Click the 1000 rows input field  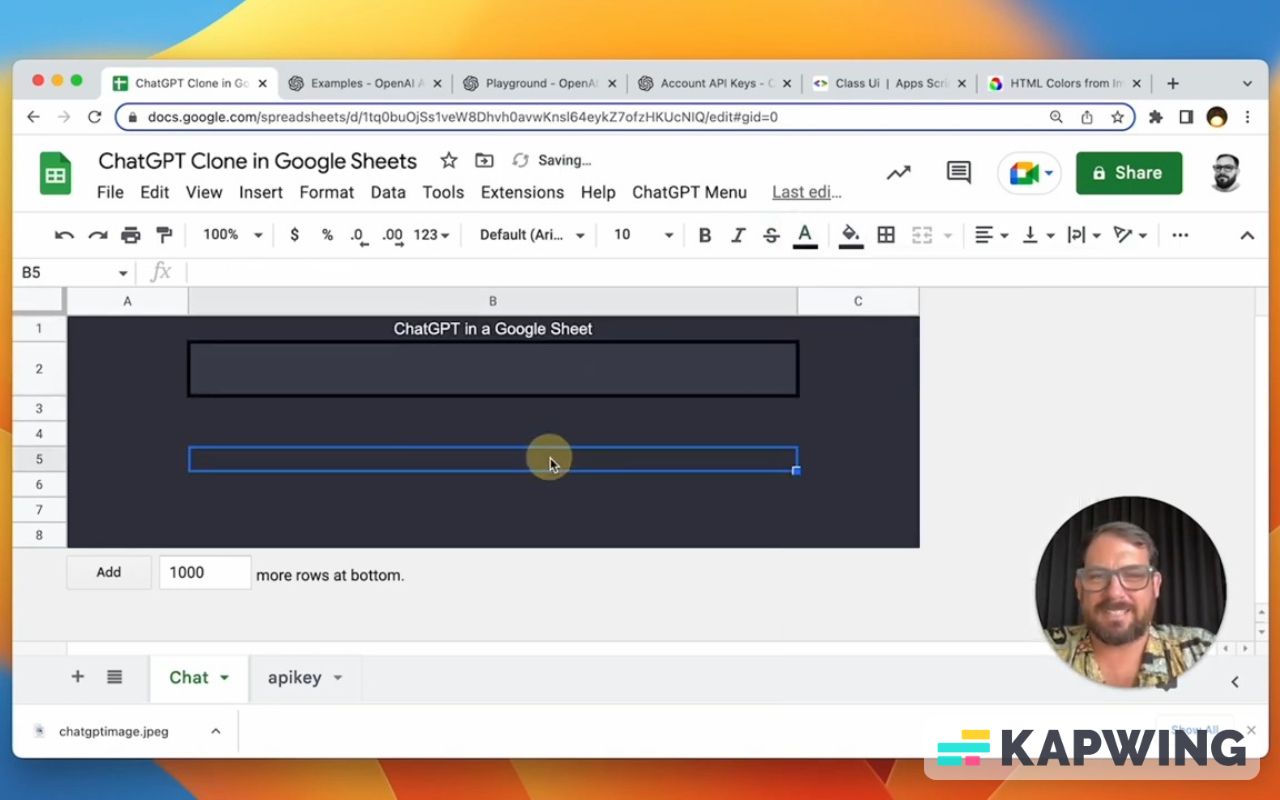pyautogui.click(x=205, y=573)
